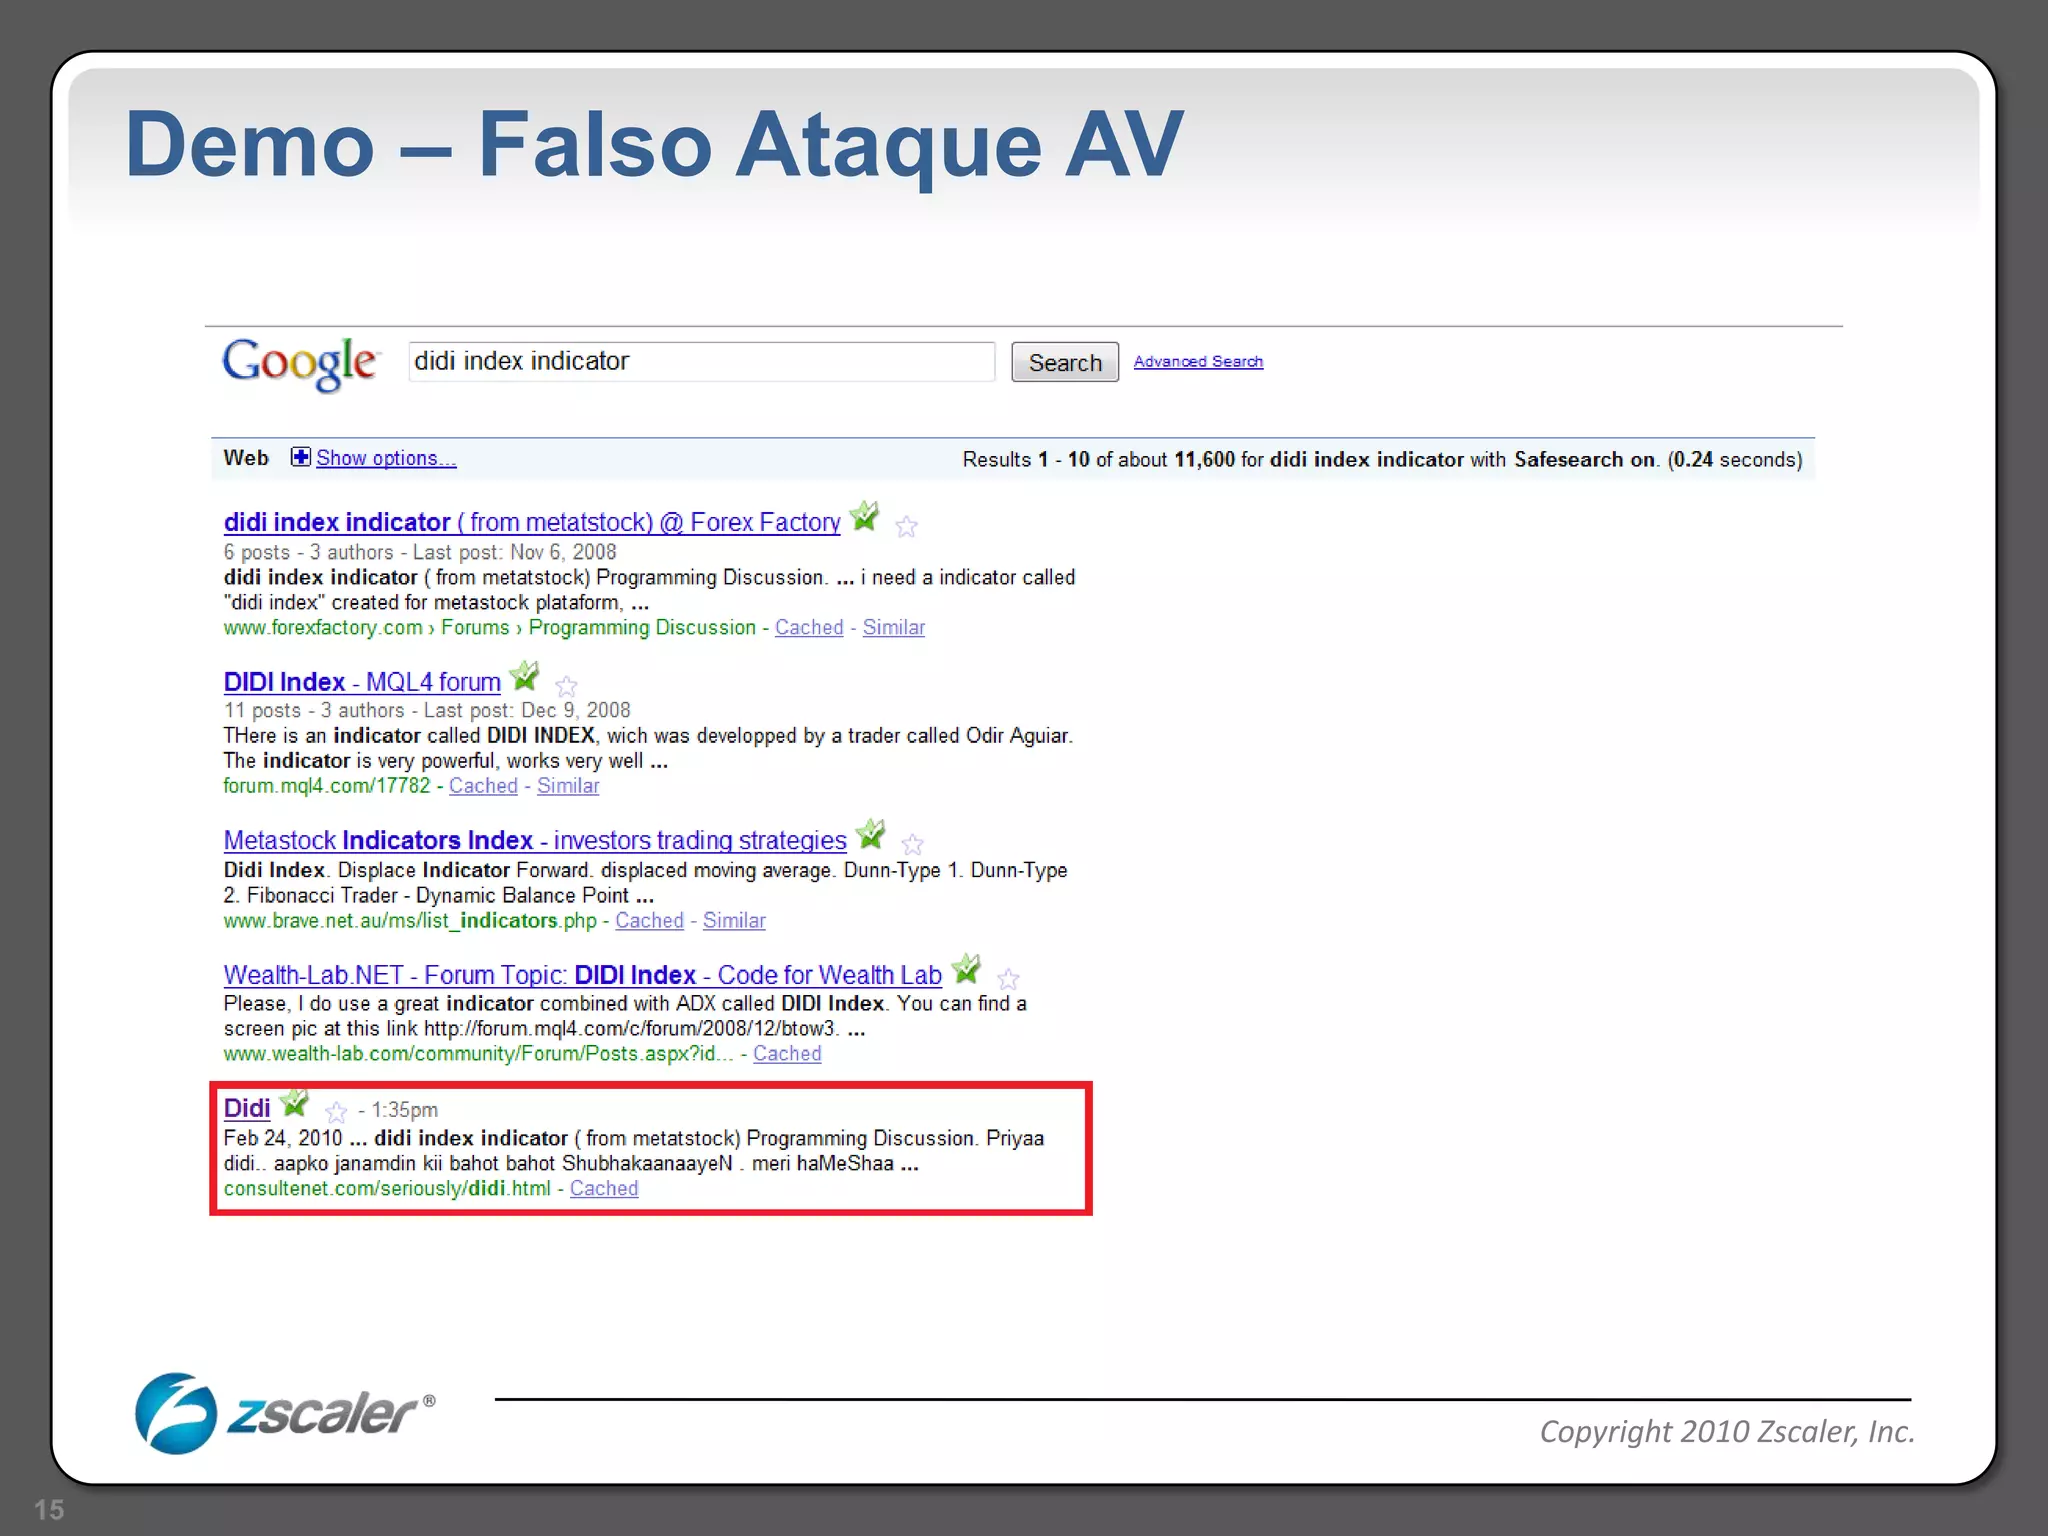This screenshot has width=2048, height=1536.
Task: Click 6 posts - 3 authors line
Action: point(420,552)
